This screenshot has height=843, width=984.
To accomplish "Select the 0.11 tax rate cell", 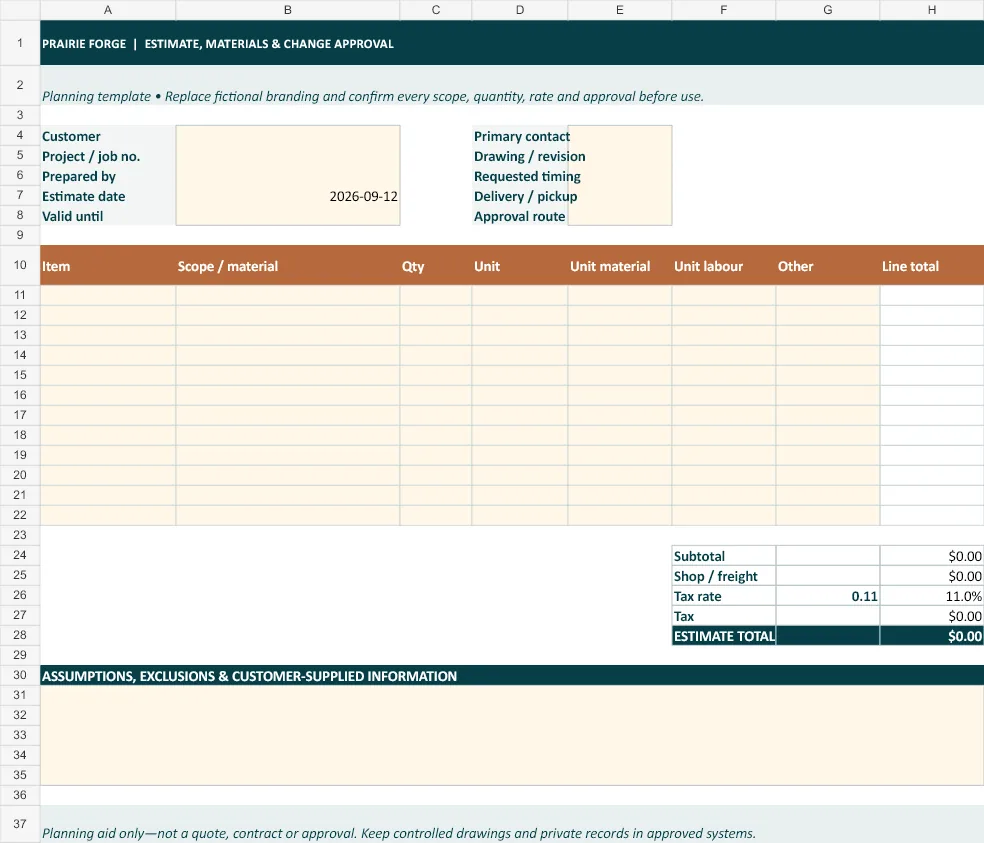I will click(828, 596).
